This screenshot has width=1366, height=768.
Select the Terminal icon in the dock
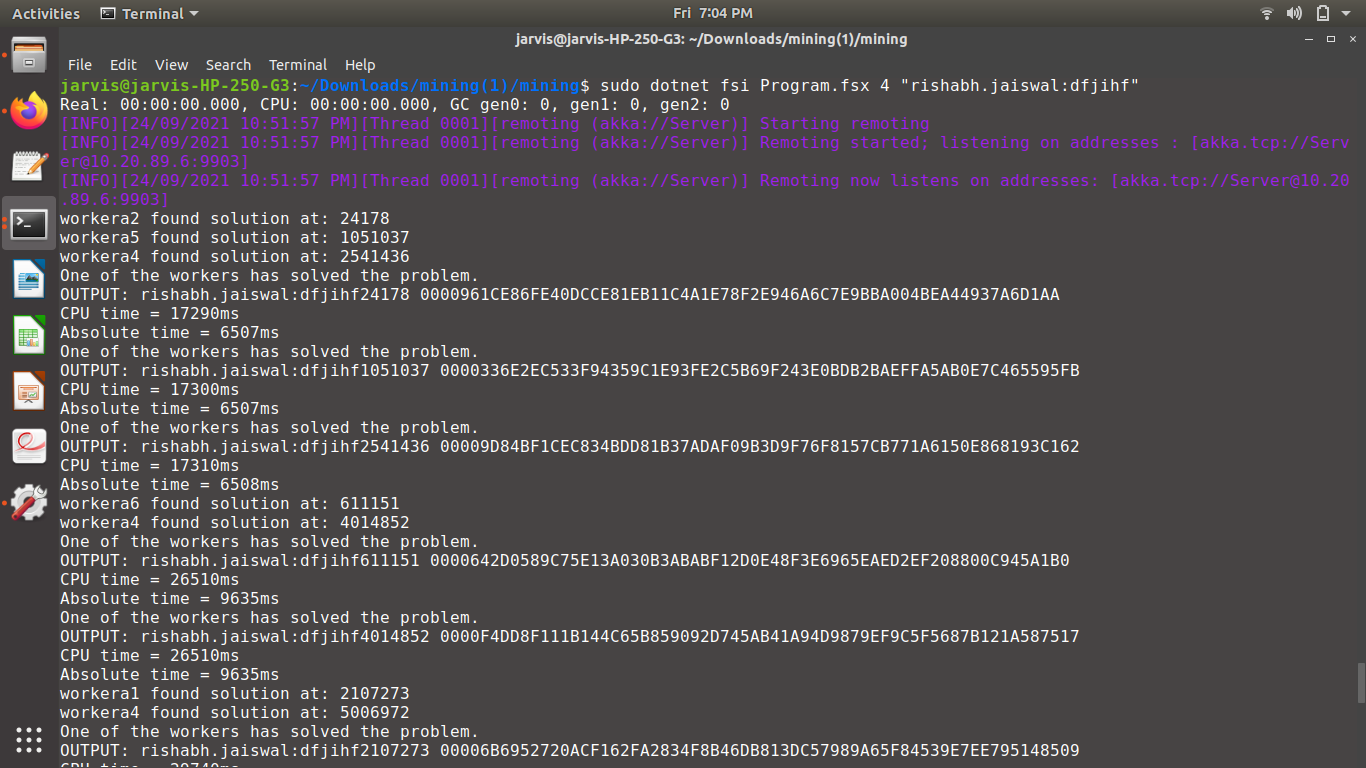point(29,223)
